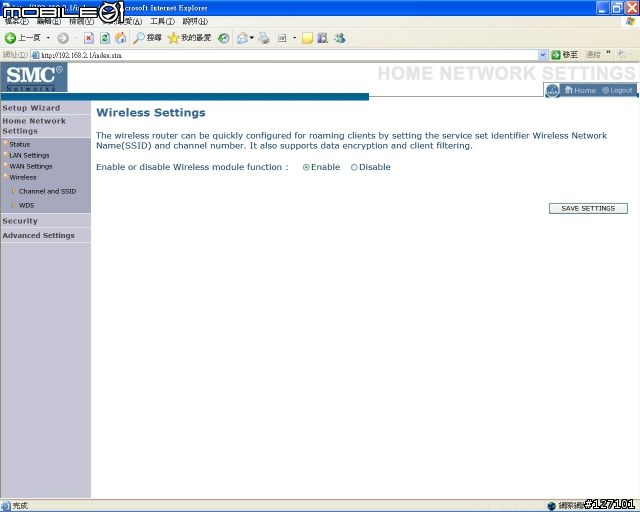The height and width of the screenshot is (512, 640).
Task: Open the LAN Settings page link
Action: [x=29, y=156]
